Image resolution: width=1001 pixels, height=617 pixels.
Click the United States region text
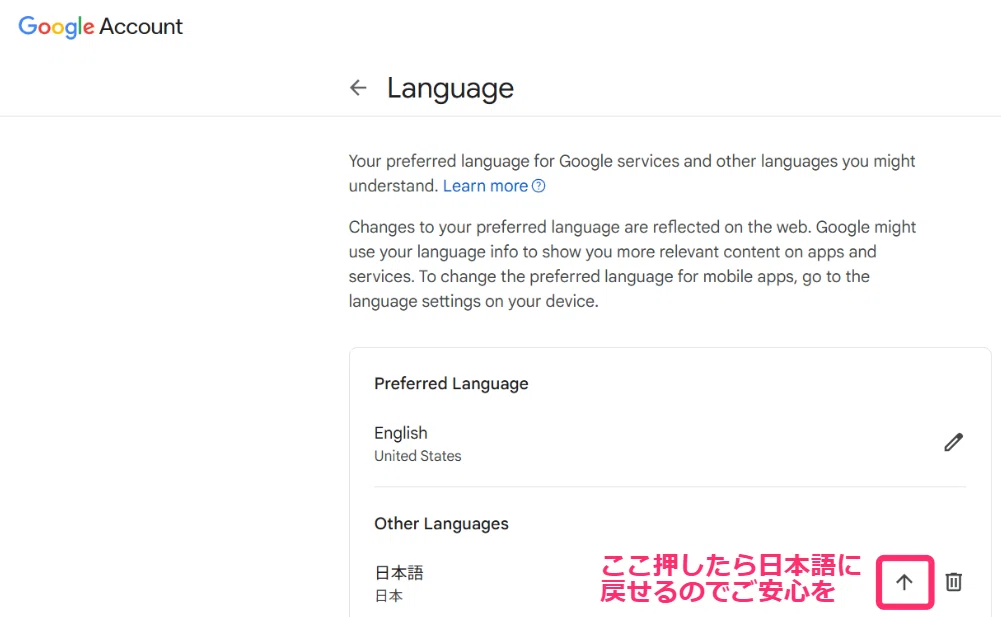point(418,456)
